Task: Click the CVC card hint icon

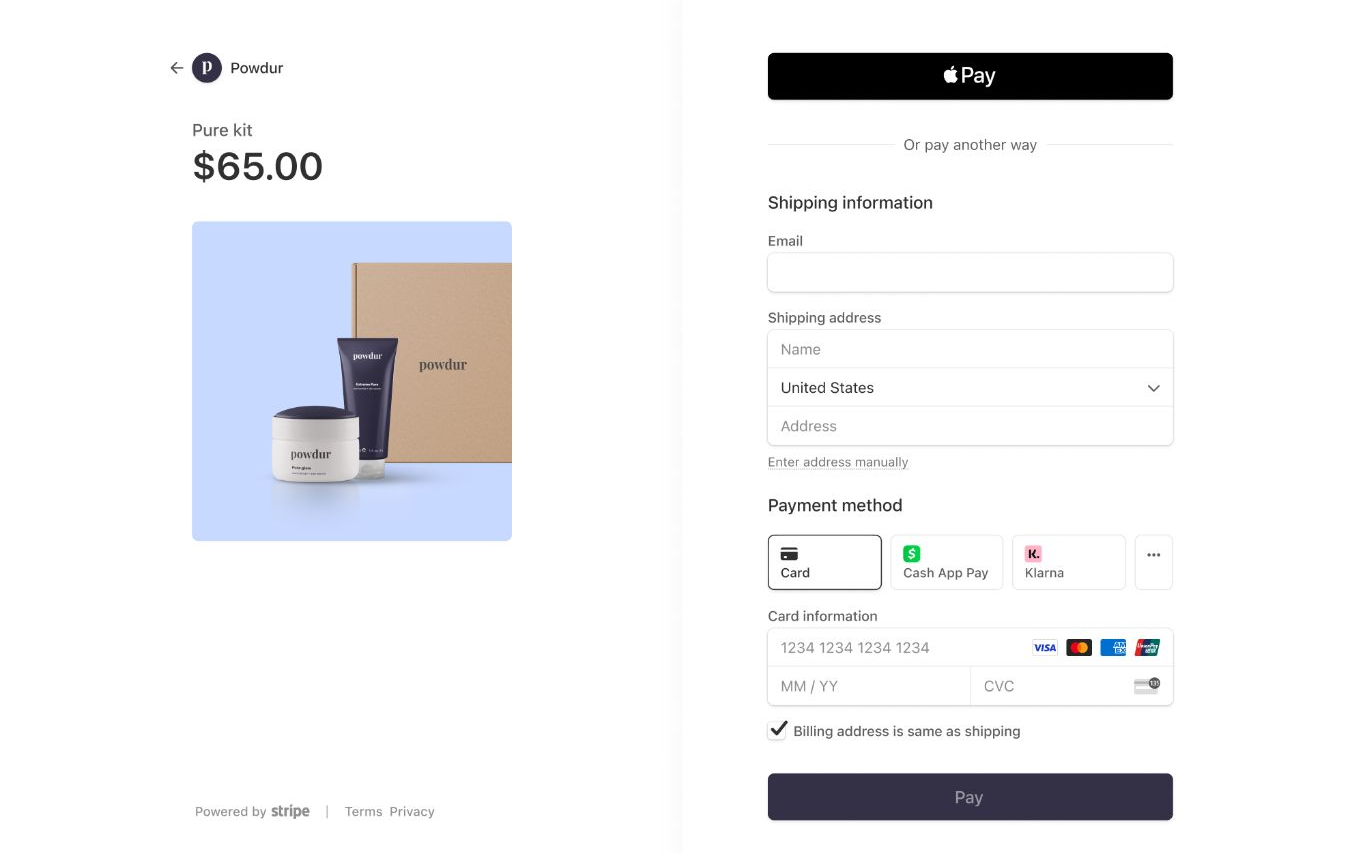Action: pos(1146,686)
